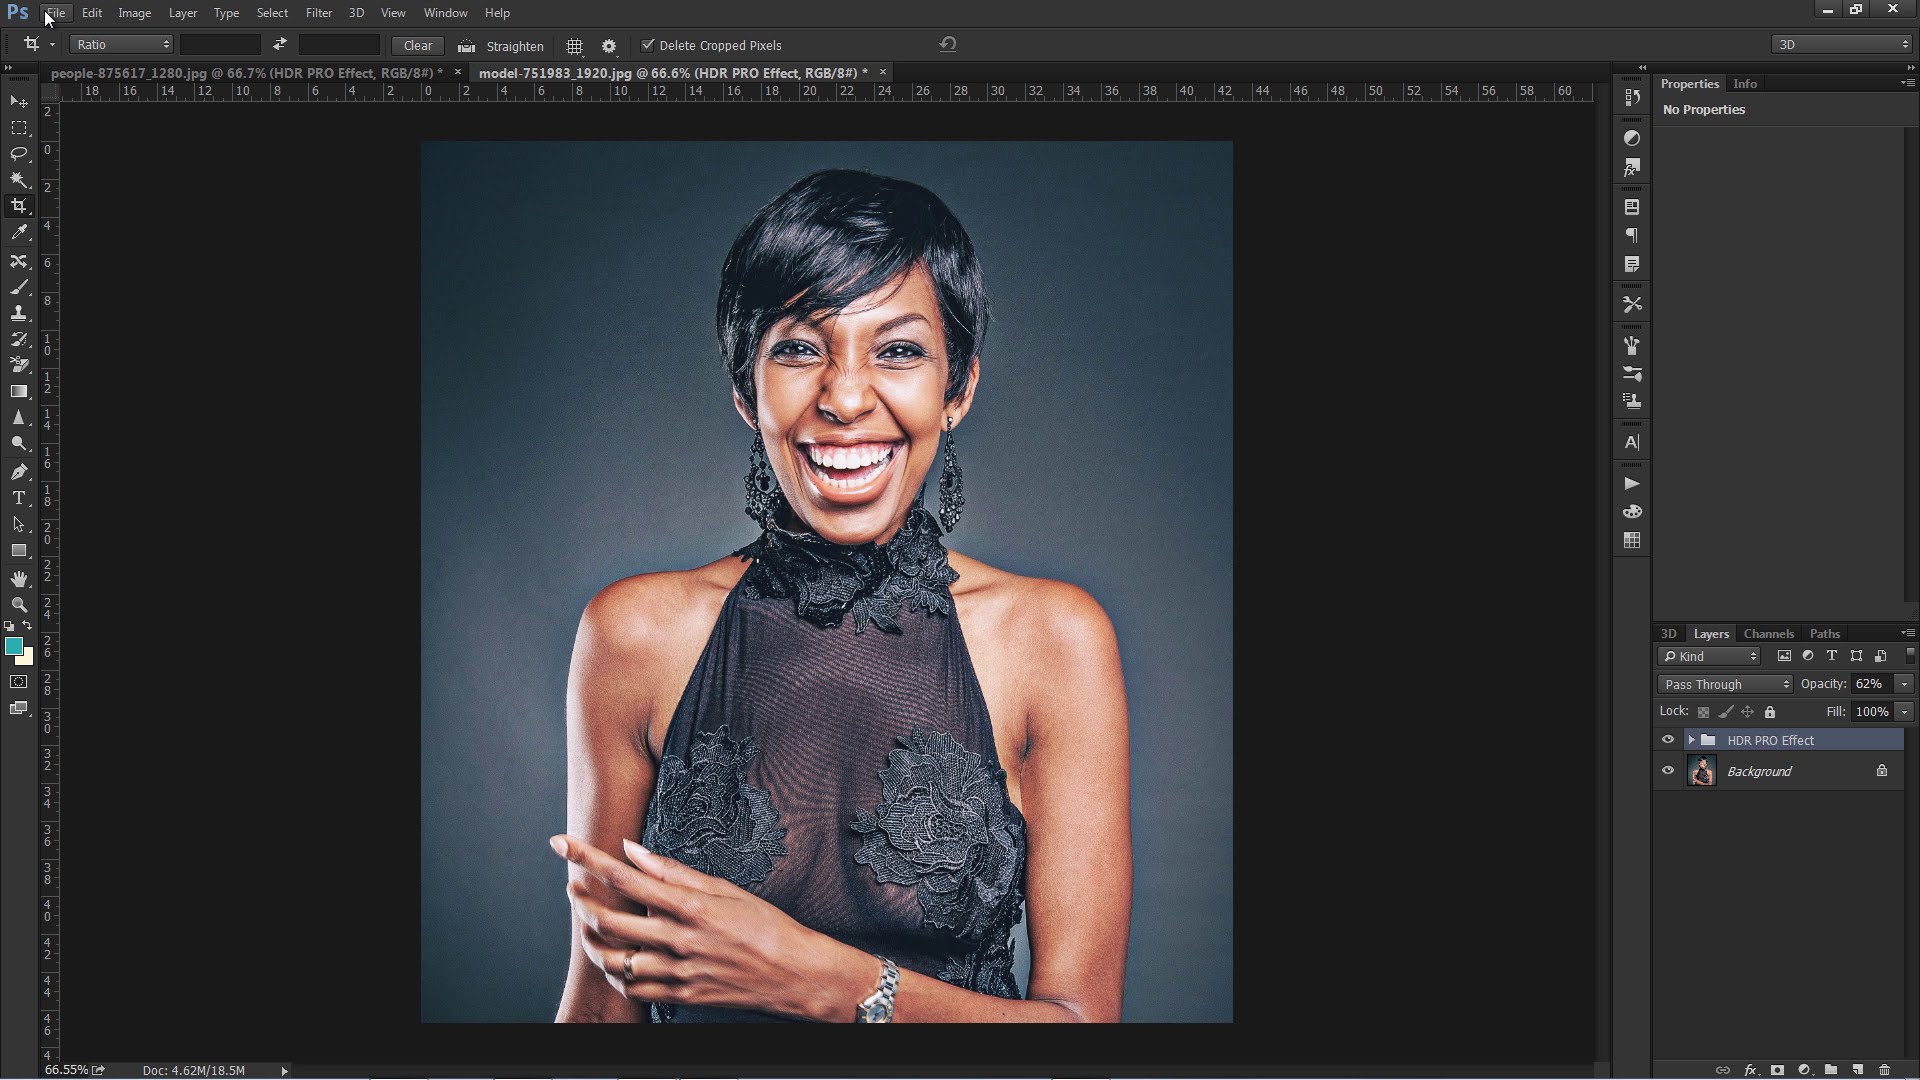Switch to the Channels tab

[x=1768, y=633]
